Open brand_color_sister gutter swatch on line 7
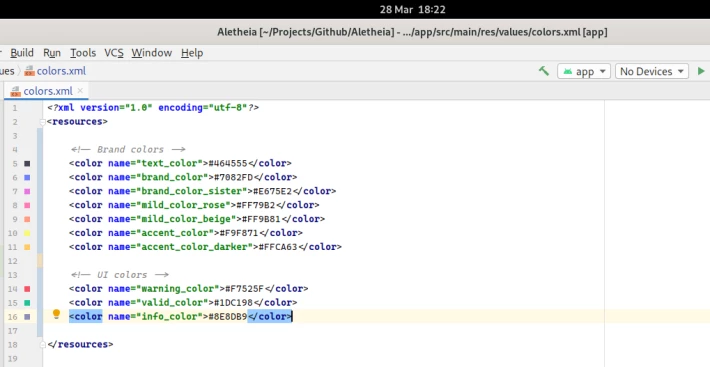Image resolution: width=710 pixels, height=367 pixels. tap(27, 191)
